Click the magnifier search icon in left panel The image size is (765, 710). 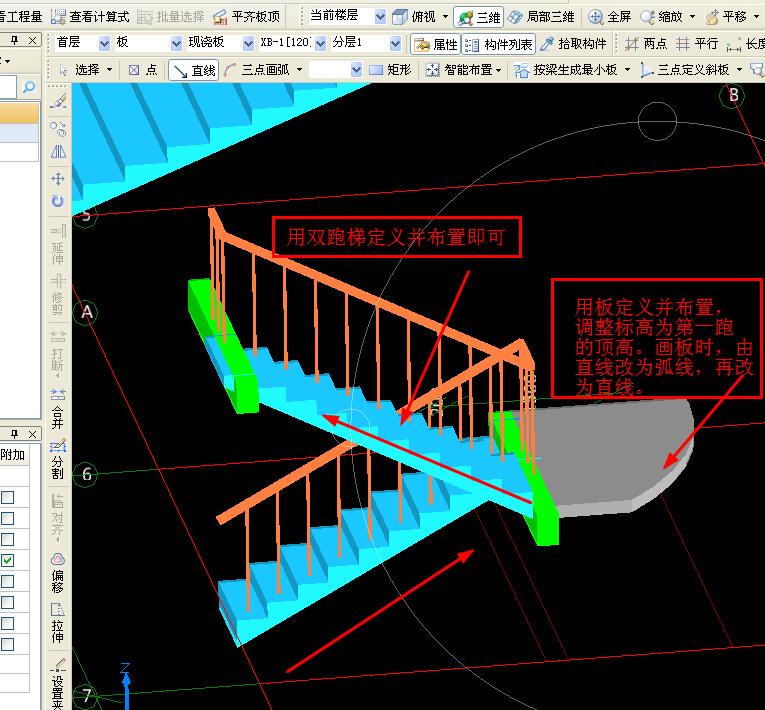[29, 87]
